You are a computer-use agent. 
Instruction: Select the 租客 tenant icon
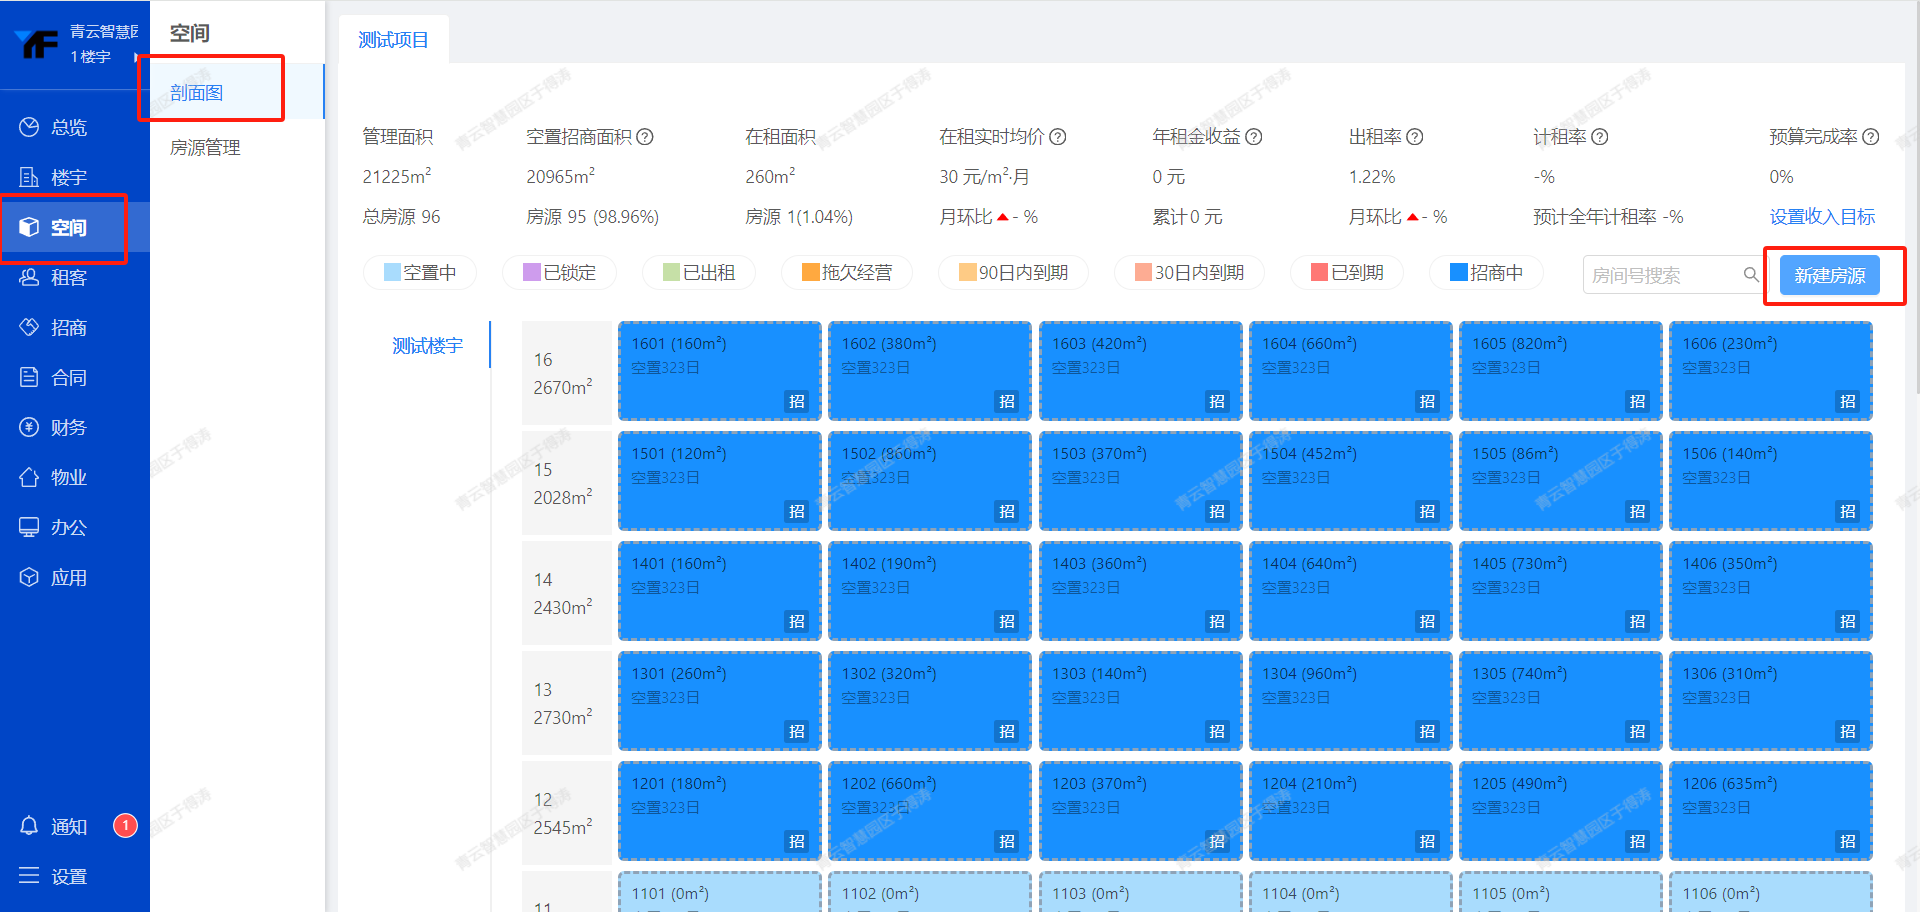(29, 277)
